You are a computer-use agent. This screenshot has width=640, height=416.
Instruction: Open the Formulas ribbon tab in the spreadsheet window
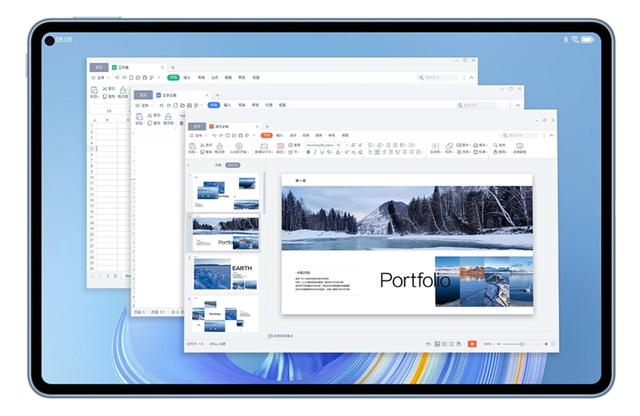click(215, 77)
